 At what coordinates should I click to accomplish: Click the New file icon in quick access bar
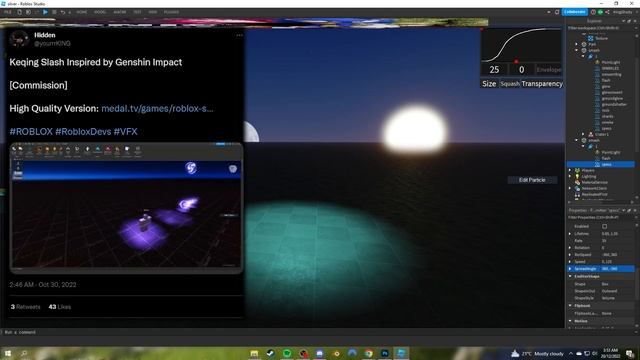(x=19, y=12)
